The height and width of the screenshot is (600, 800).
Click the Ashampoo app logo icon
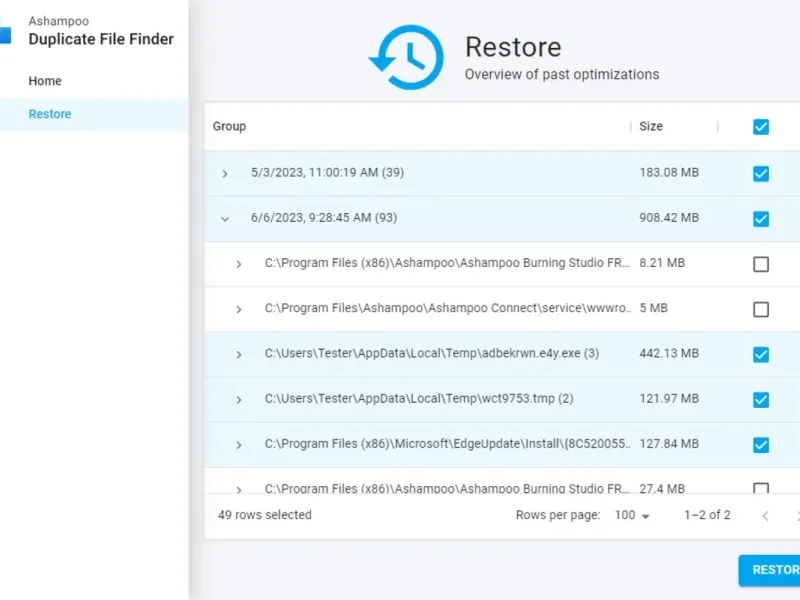coord(5,35)
